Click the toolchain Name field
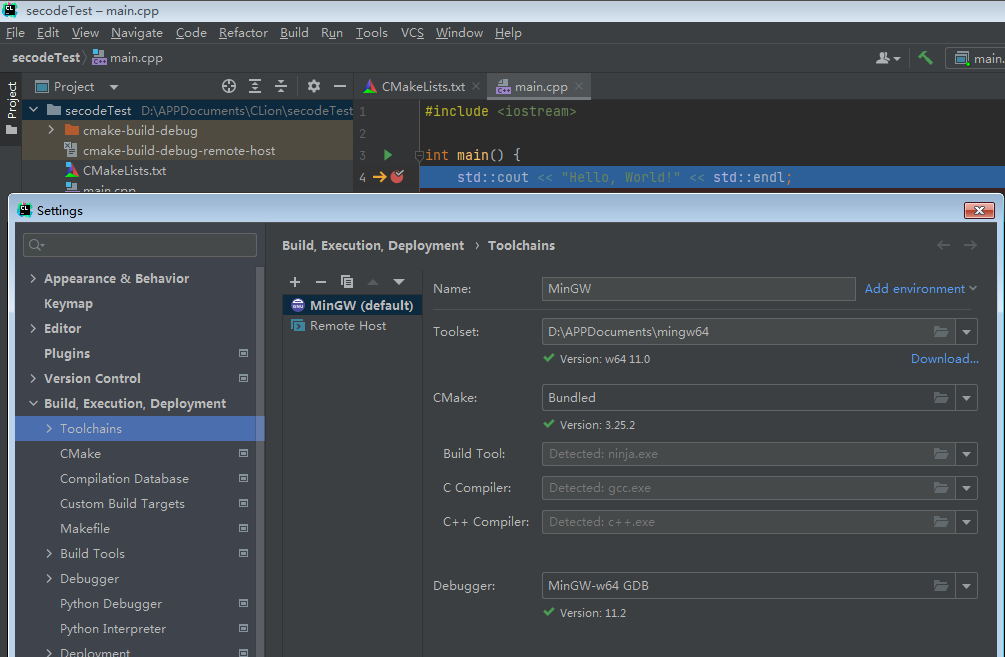Viewport: 1005px width, 657px height. coord(698,288)
